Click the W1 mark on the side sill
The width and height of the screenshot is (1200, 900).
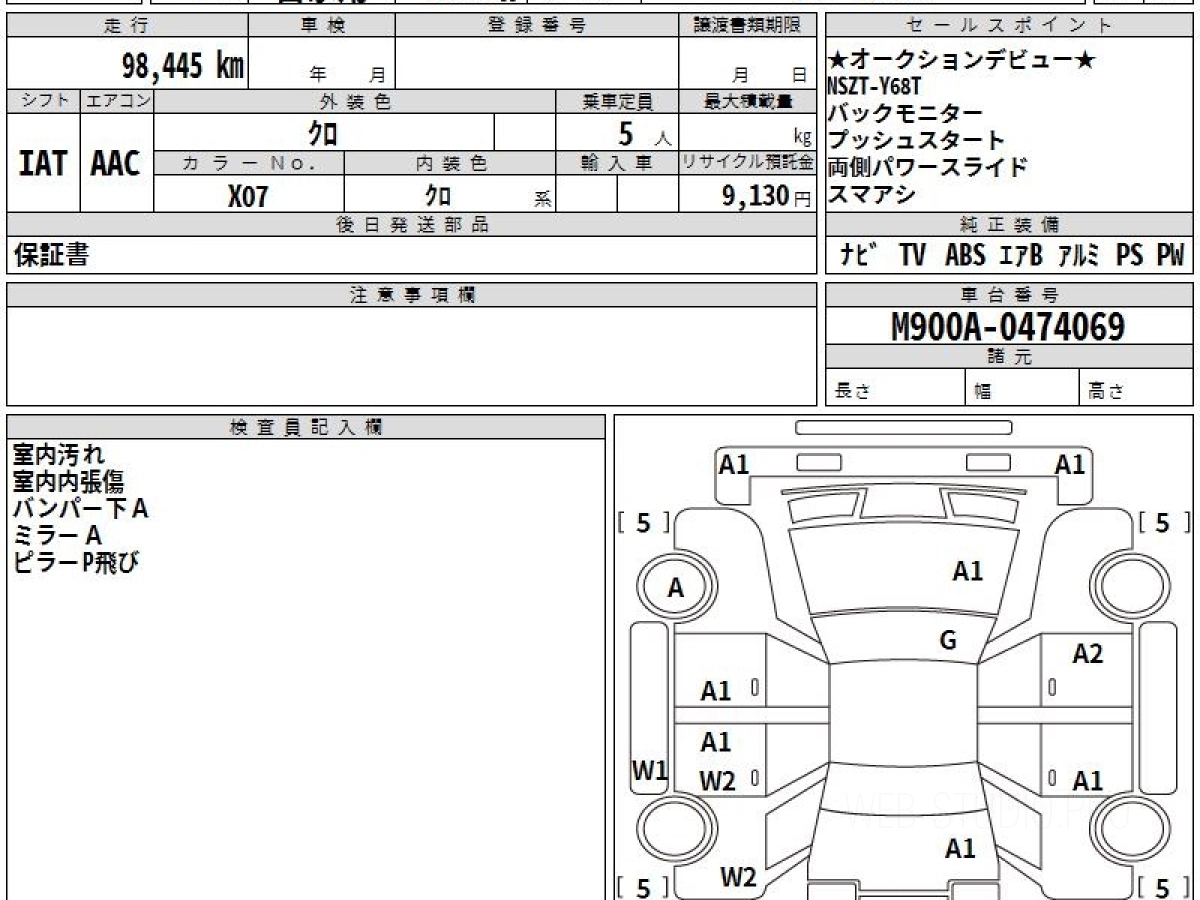point(649,770)
